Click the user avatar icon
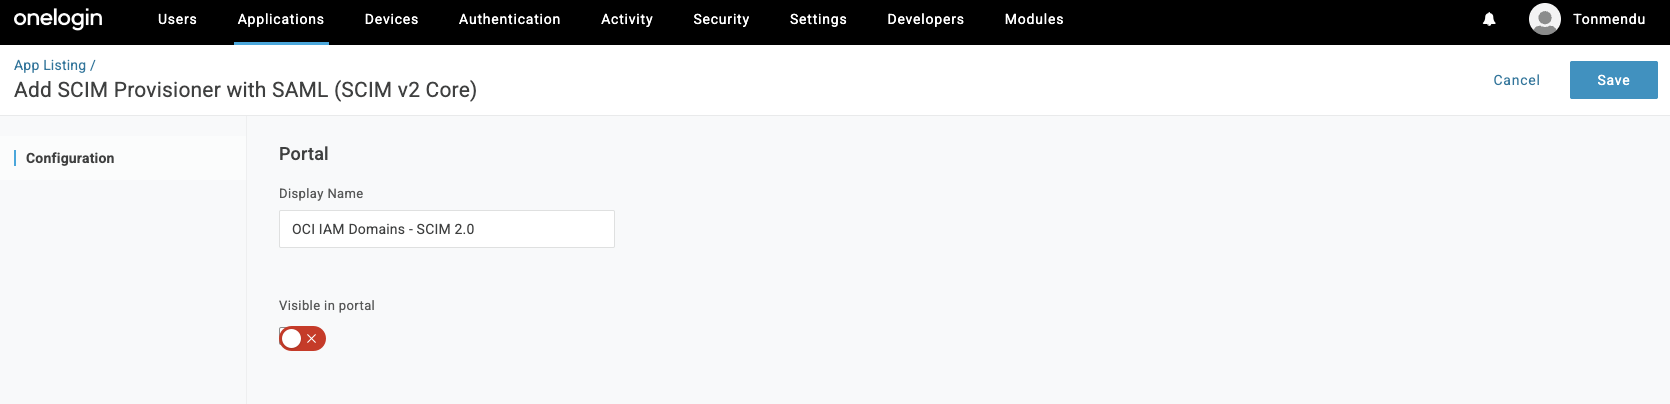This screenshot has height=404, width=1670. pyautogui.click(x=1545, y=19)
